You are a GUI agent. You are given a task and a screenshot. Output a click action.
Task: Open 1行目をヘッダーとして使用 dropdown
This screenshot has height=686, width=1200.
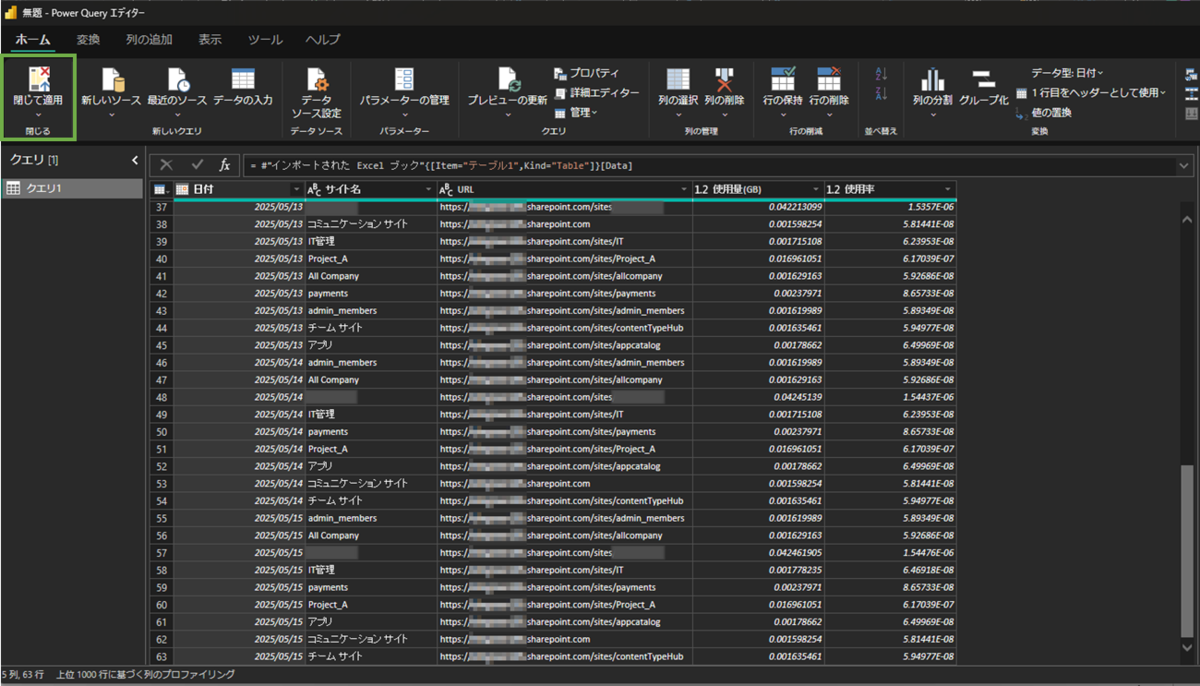pos(1091,93)
